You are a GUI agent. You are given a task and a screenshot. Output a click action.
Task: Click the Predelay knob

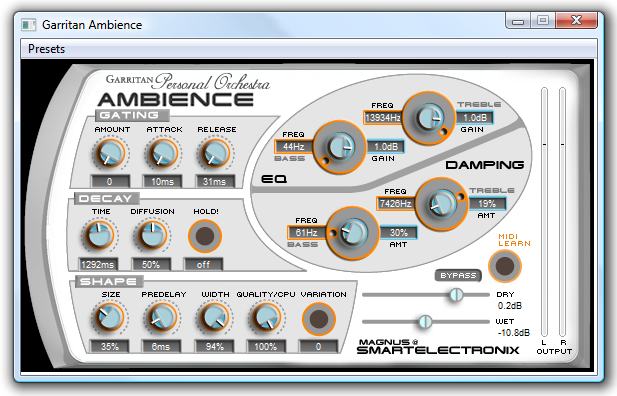(x=161, y=318)
